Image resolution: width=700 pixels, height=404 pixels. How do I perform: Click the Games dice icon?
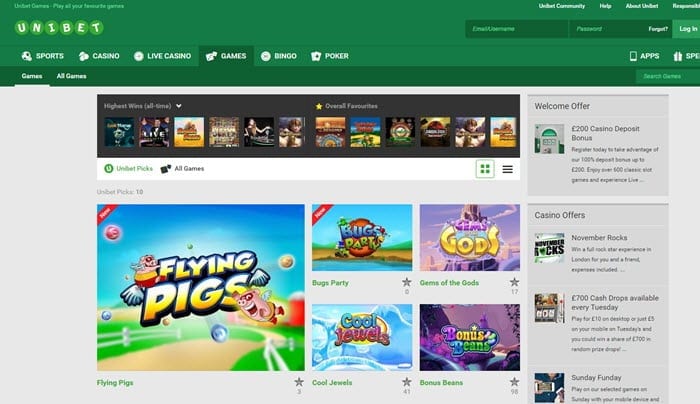pos(211,56)
